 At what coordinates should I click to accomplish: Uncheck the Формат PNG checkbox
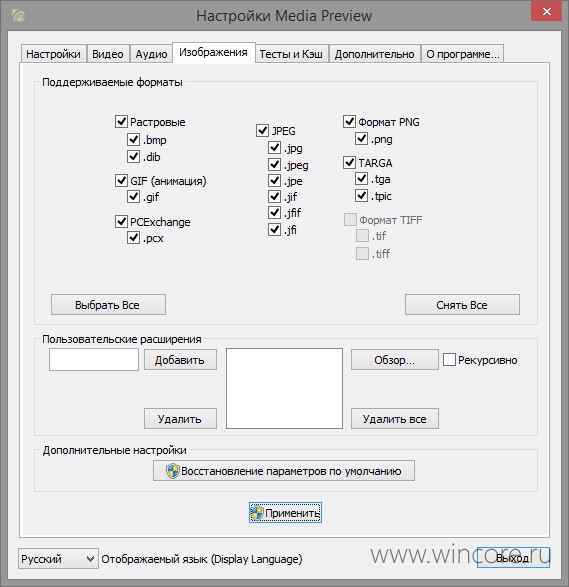[349, 121]
